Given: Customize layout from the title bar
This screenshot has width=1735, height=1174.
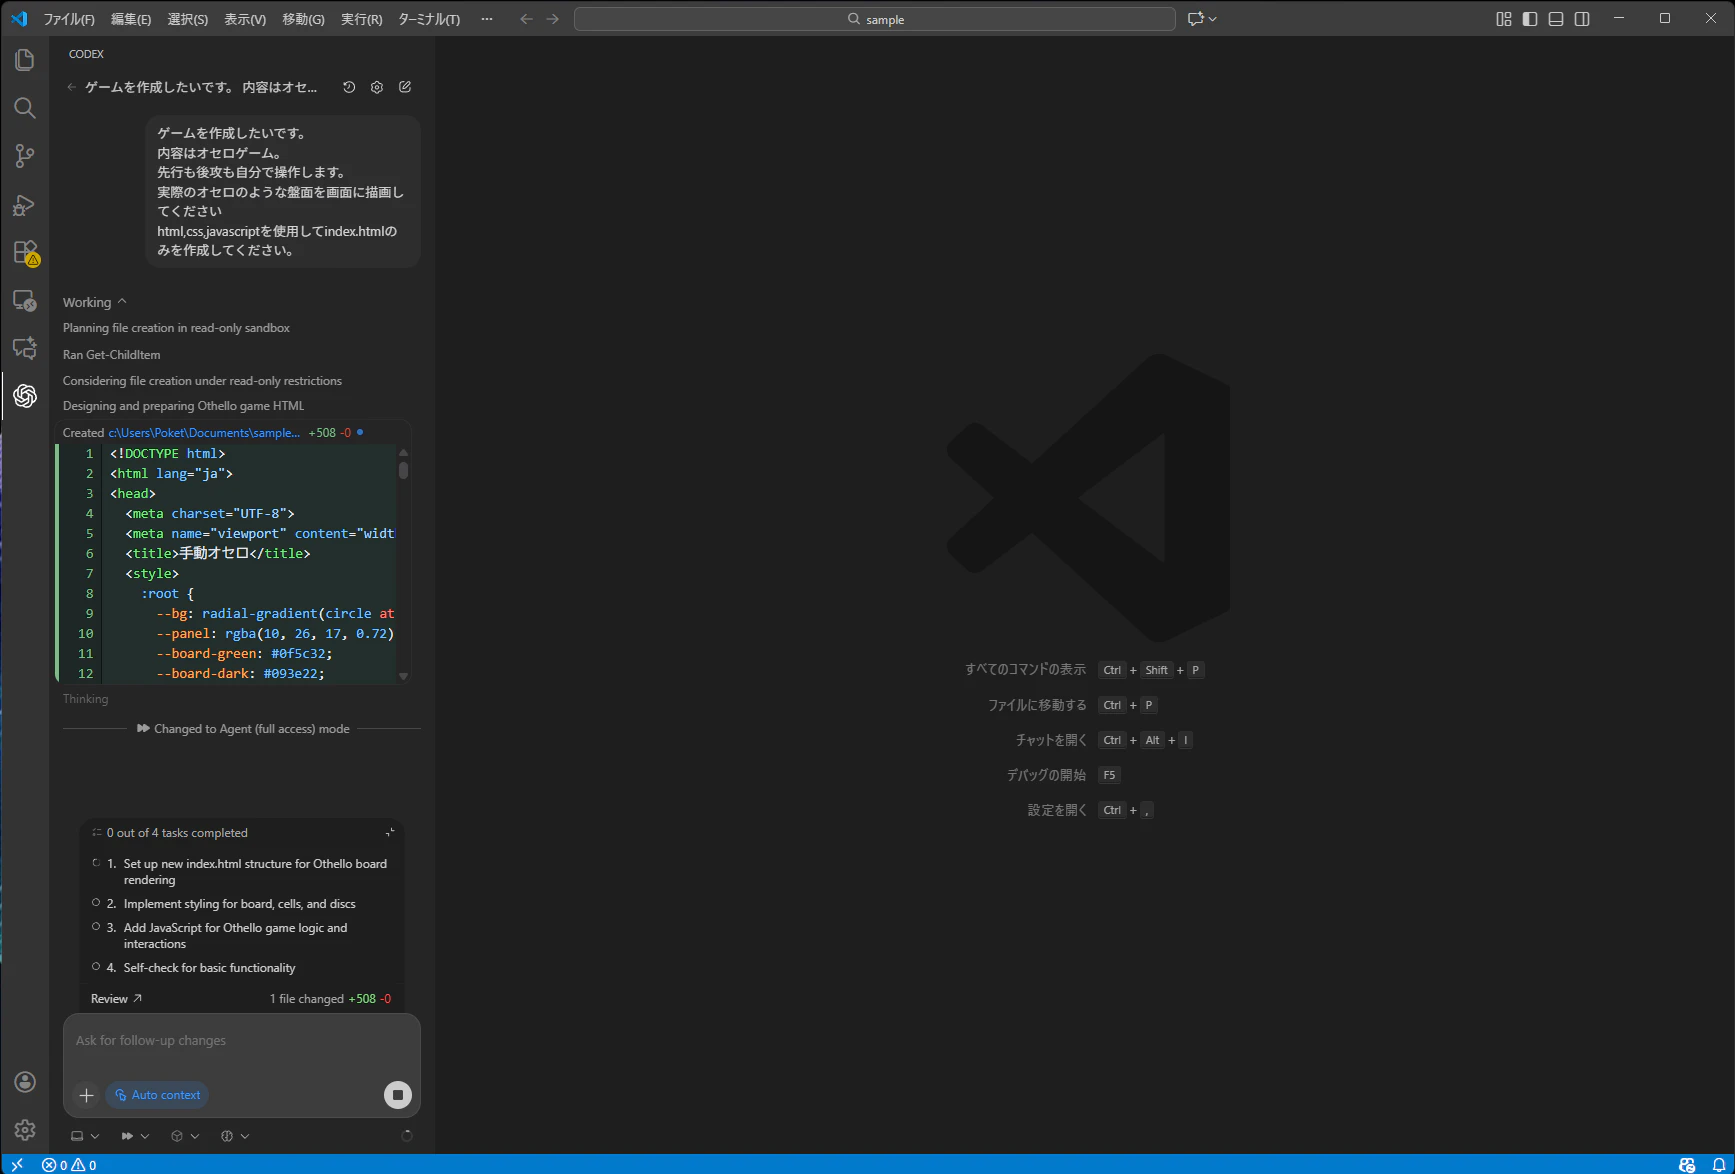Looking at the screenshot, I should point(1504,19).
